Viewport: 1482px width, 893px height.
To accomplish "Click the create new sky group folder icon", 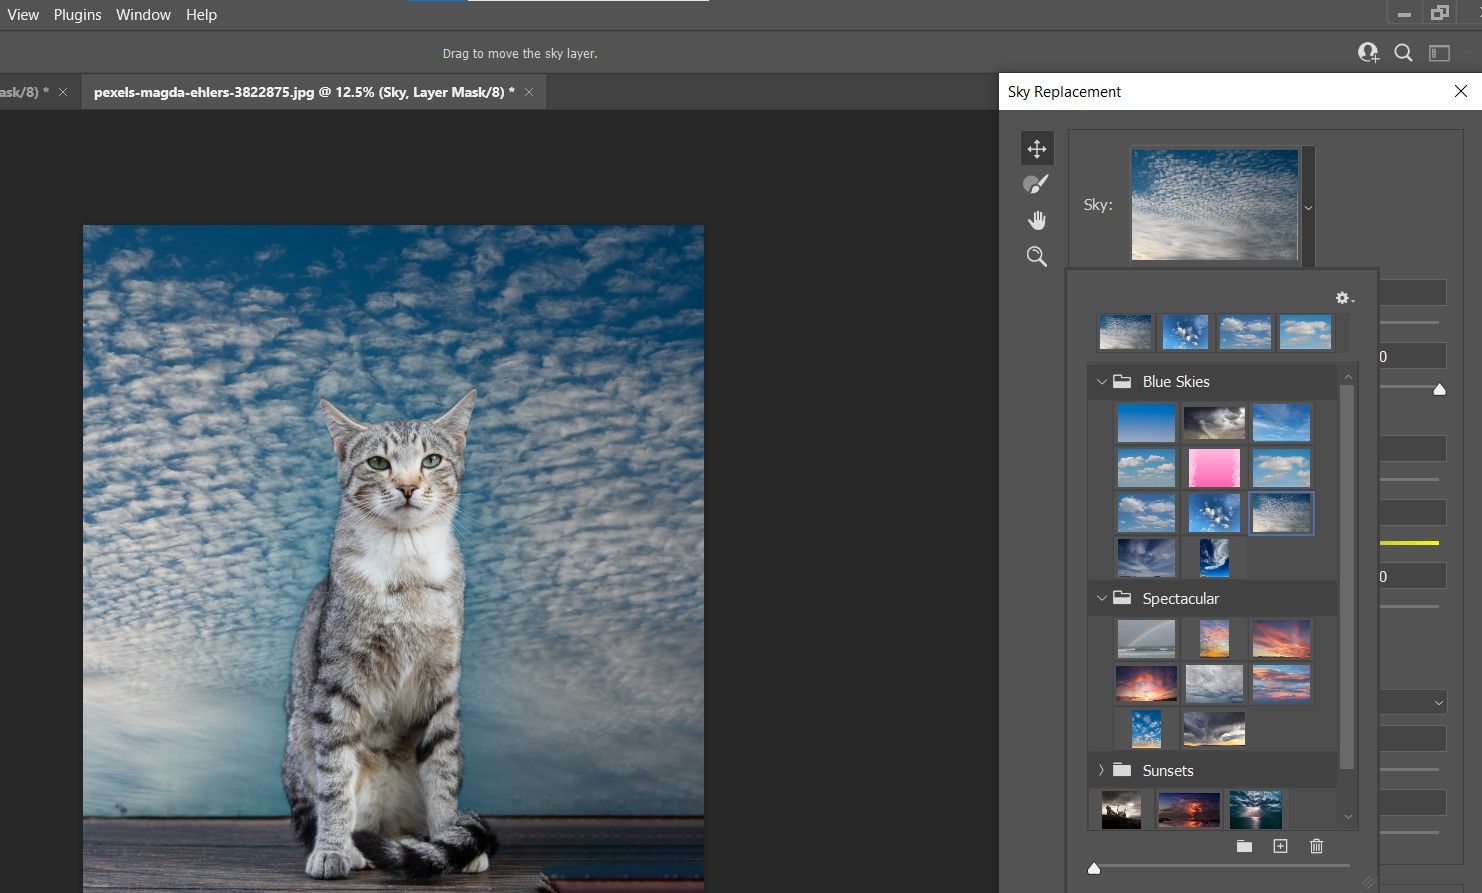I will point(1244,846).
